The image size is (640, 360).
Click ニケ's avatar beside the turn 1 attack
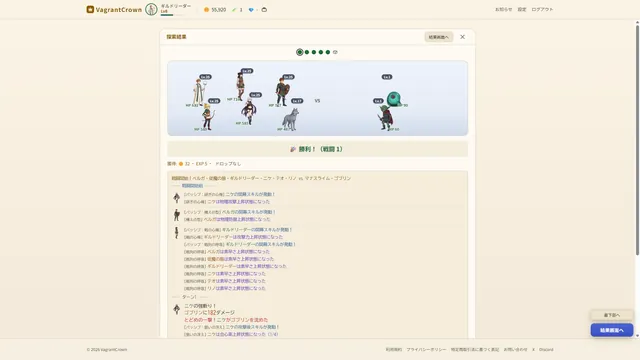[176, 309]
